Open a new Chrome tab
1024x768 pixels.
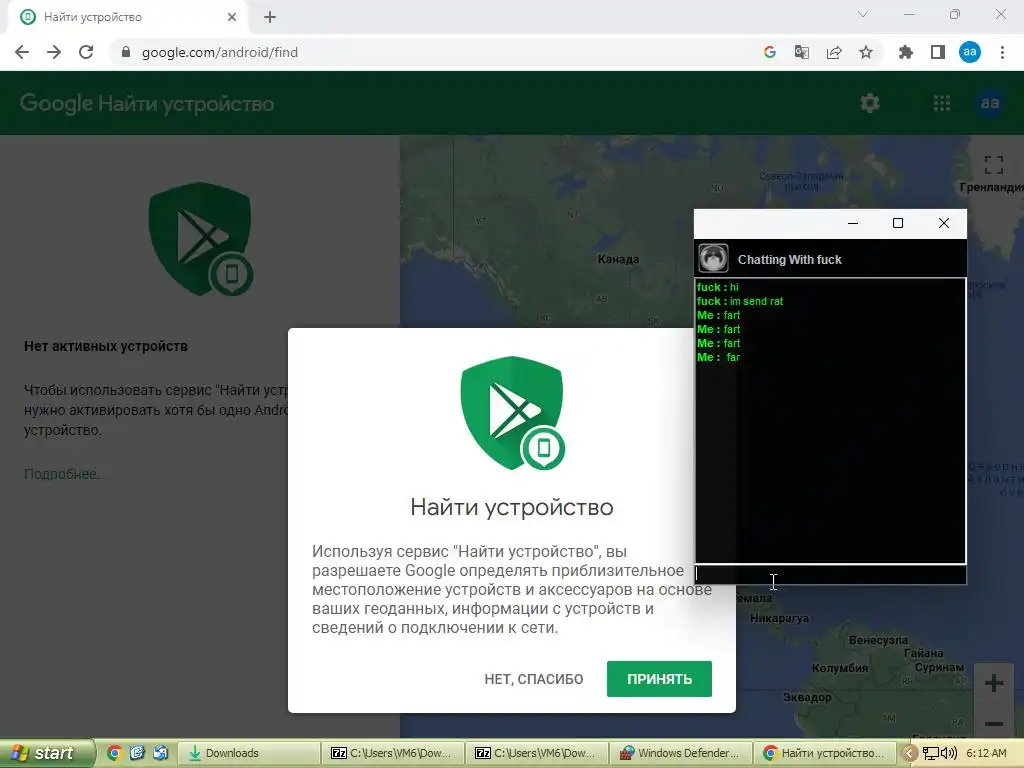coord(270,17)
